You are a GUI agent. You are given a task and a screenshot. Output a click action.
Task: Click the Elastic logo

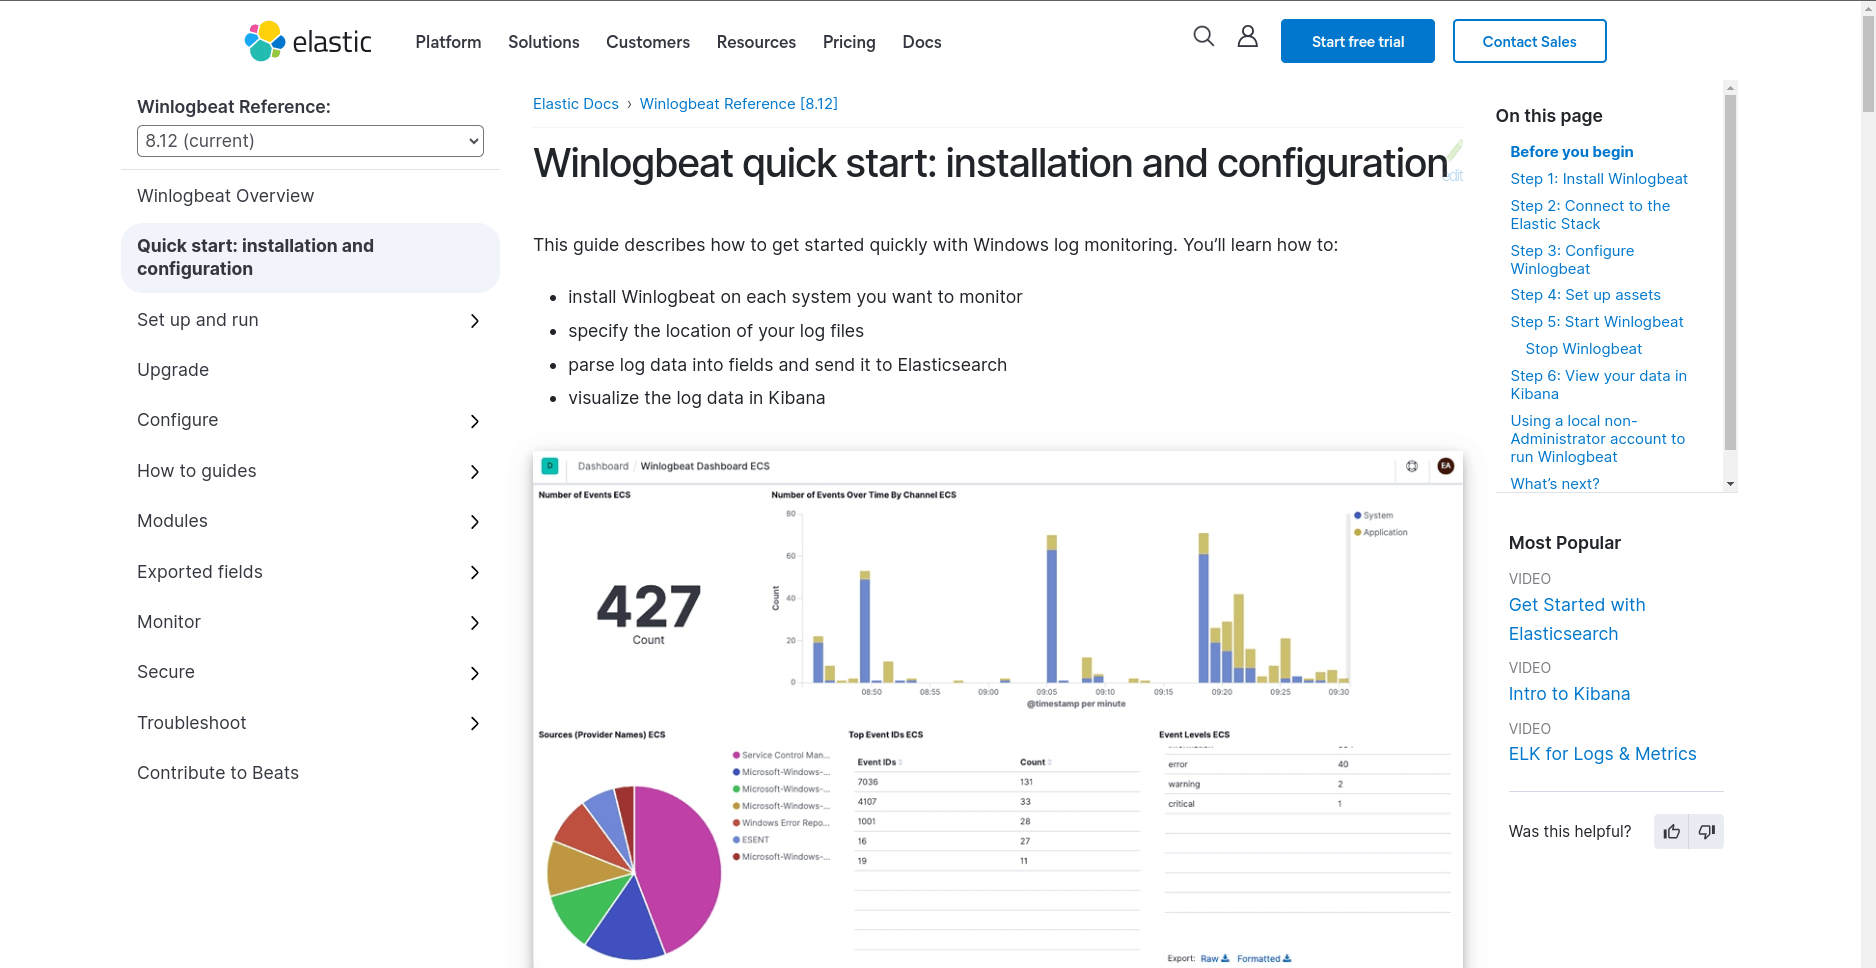click(308, 41)
